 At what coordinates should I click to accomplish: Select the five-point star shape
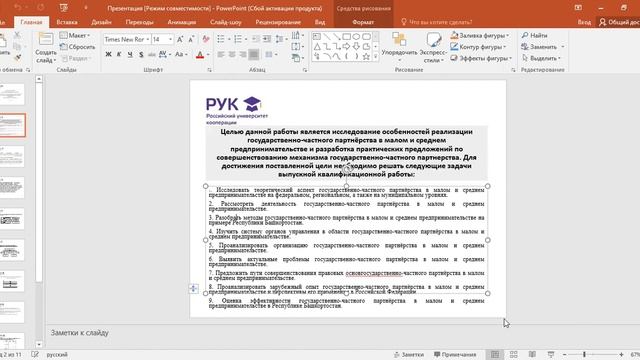pyautogui.click(x=366, y=57)
